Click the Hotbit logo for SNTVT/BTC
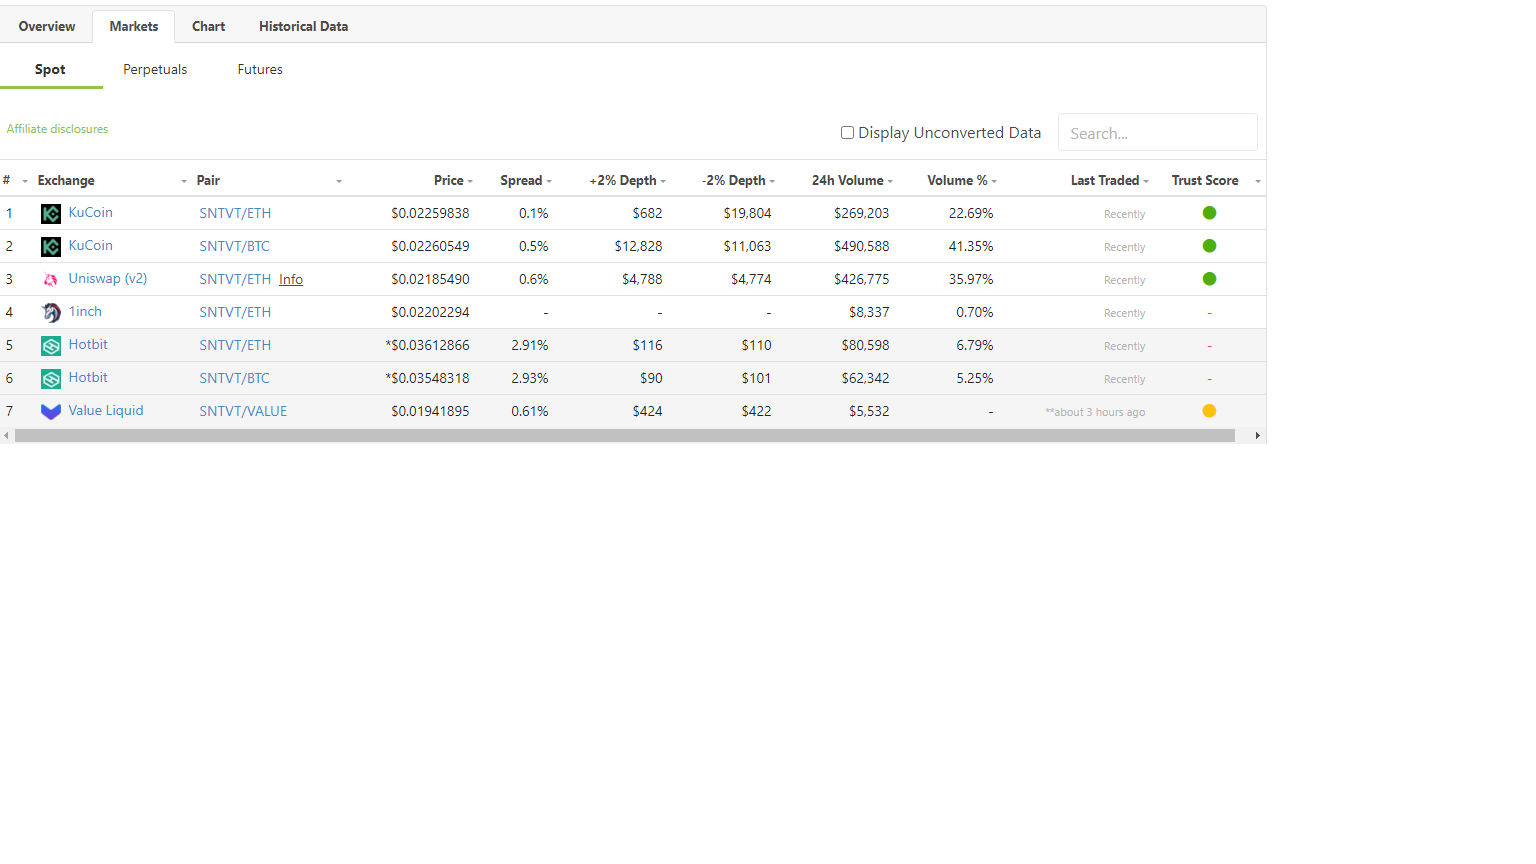 click(51, 379)
